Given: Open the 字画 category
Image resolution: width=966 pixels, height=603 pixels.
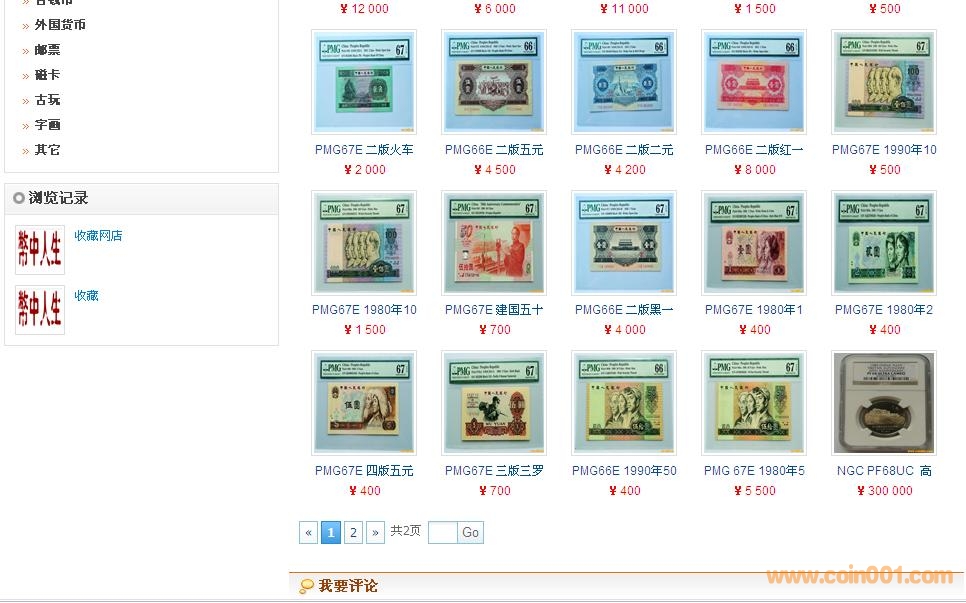Looking at the screenshot, I should click(47, 124).
